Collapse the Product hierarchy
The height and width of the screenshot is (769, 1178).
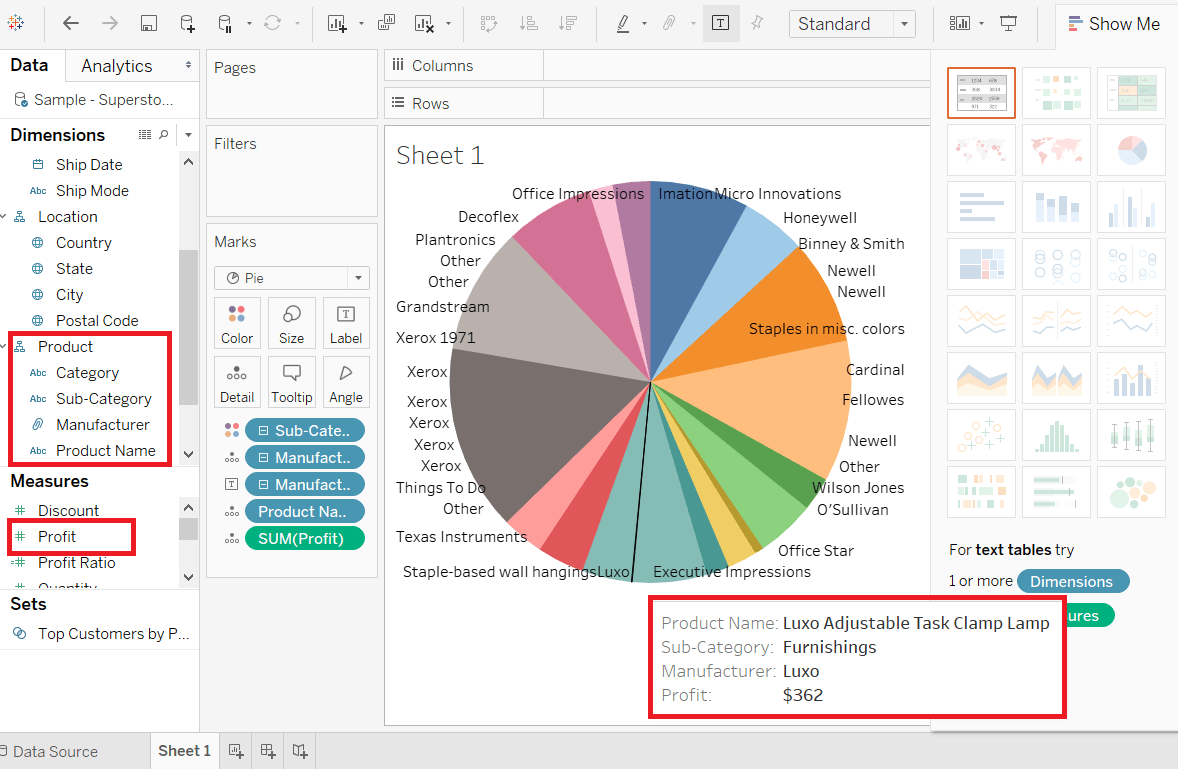tap(4, 347)
